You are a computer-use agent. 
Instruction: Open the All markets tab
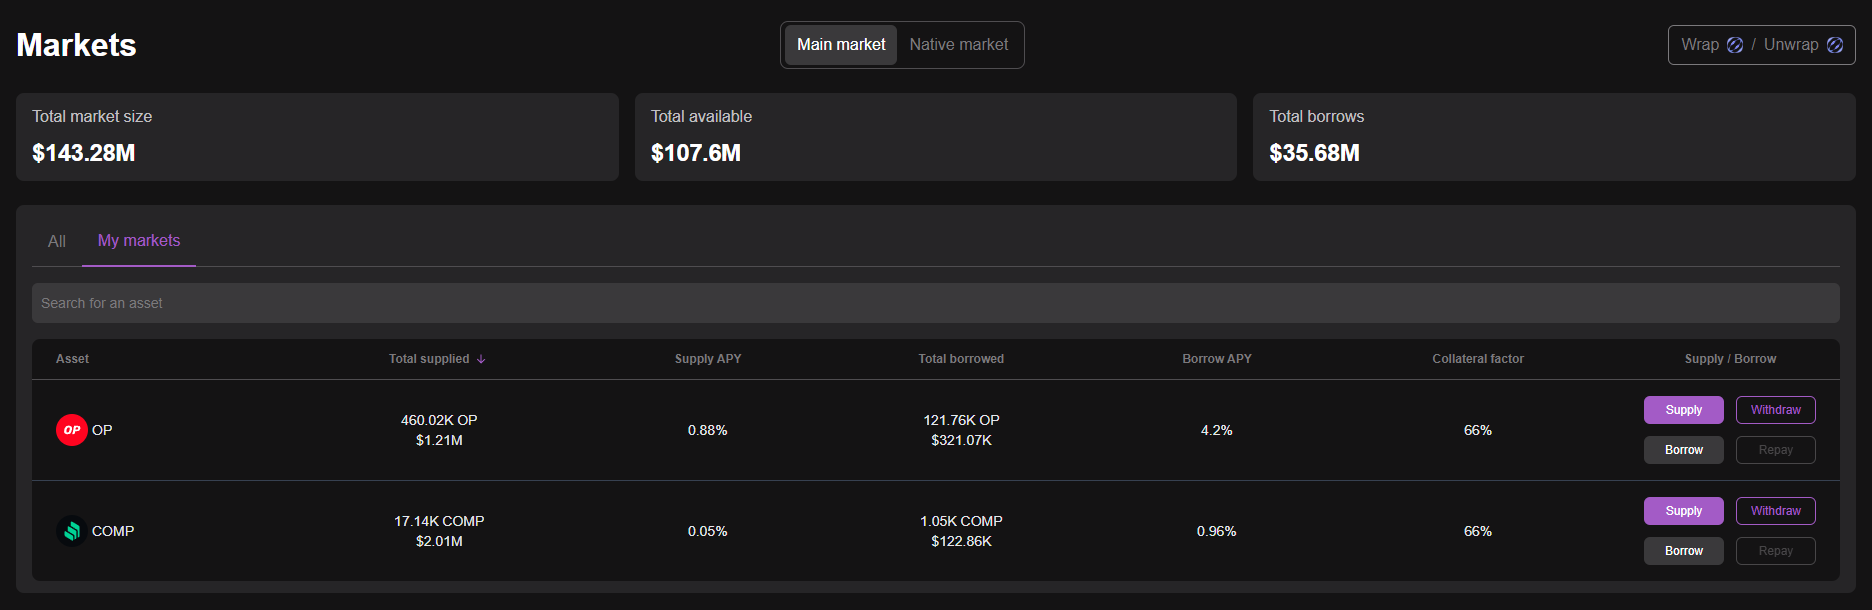pos(57,241)
